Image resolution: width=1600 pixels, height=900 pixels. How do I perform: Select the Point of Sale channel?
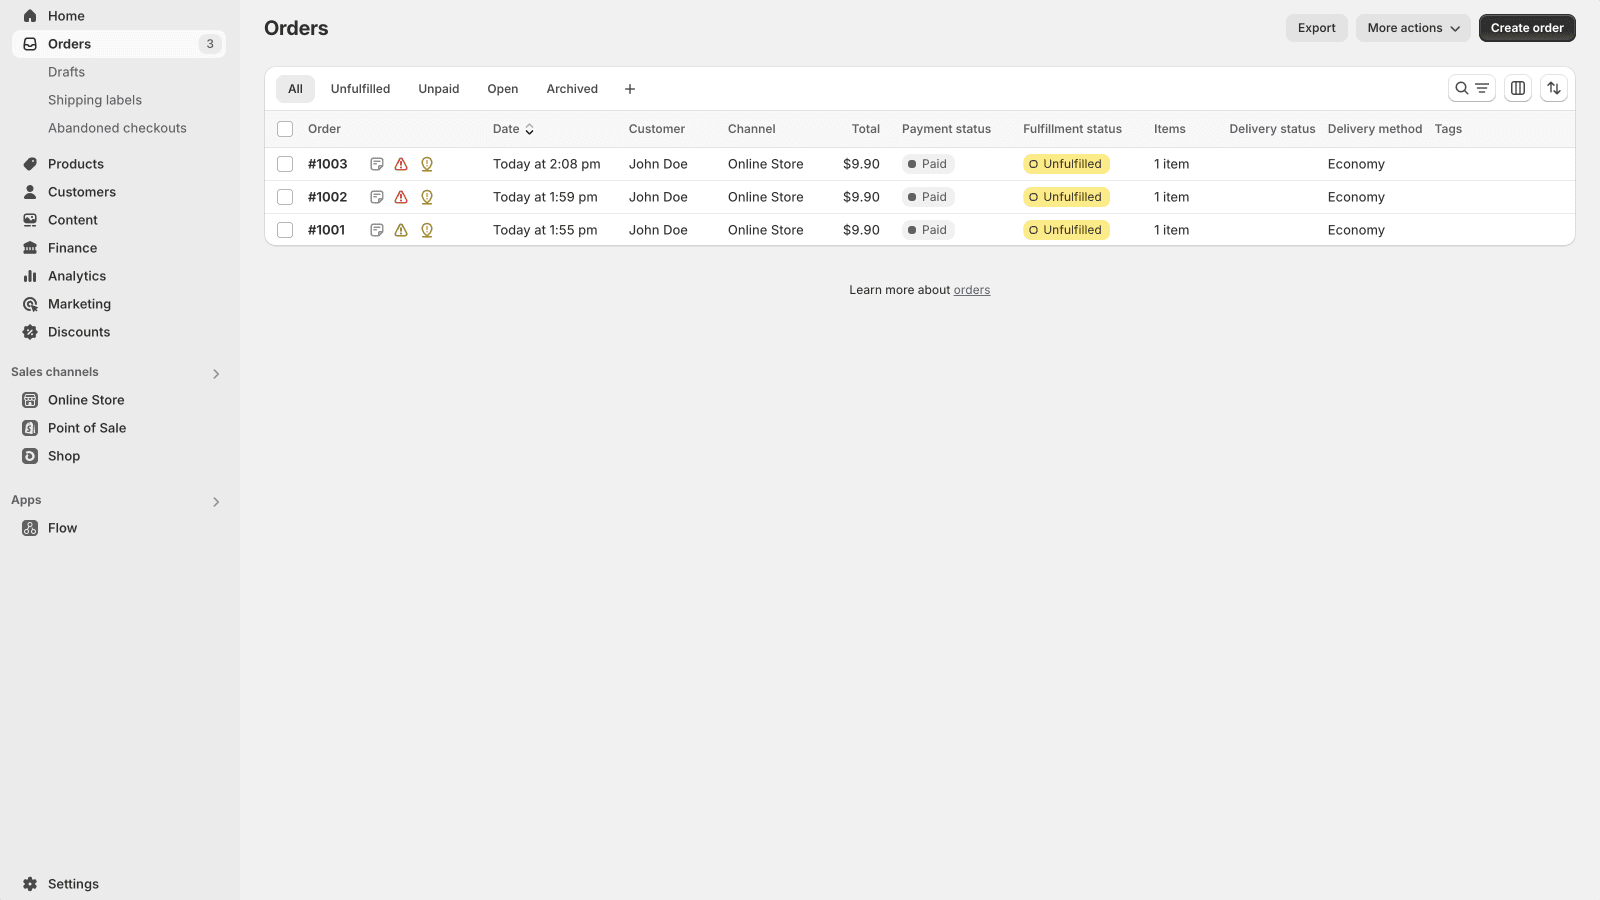coord(86,427)
